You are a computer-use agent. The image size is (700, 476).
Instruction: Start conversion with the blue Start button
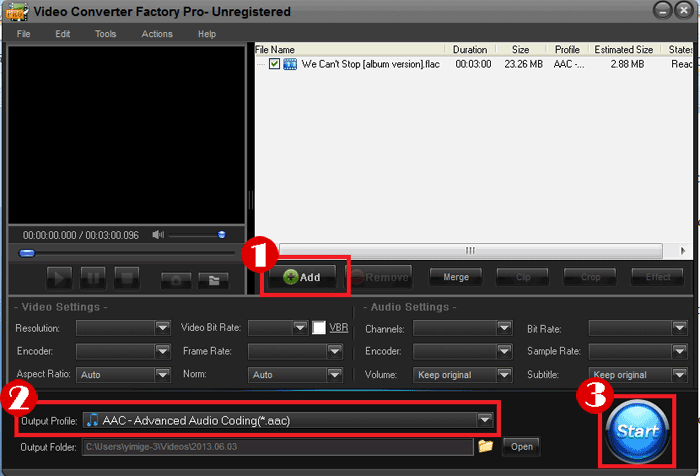pyautogui.click(x=638, y=431)
